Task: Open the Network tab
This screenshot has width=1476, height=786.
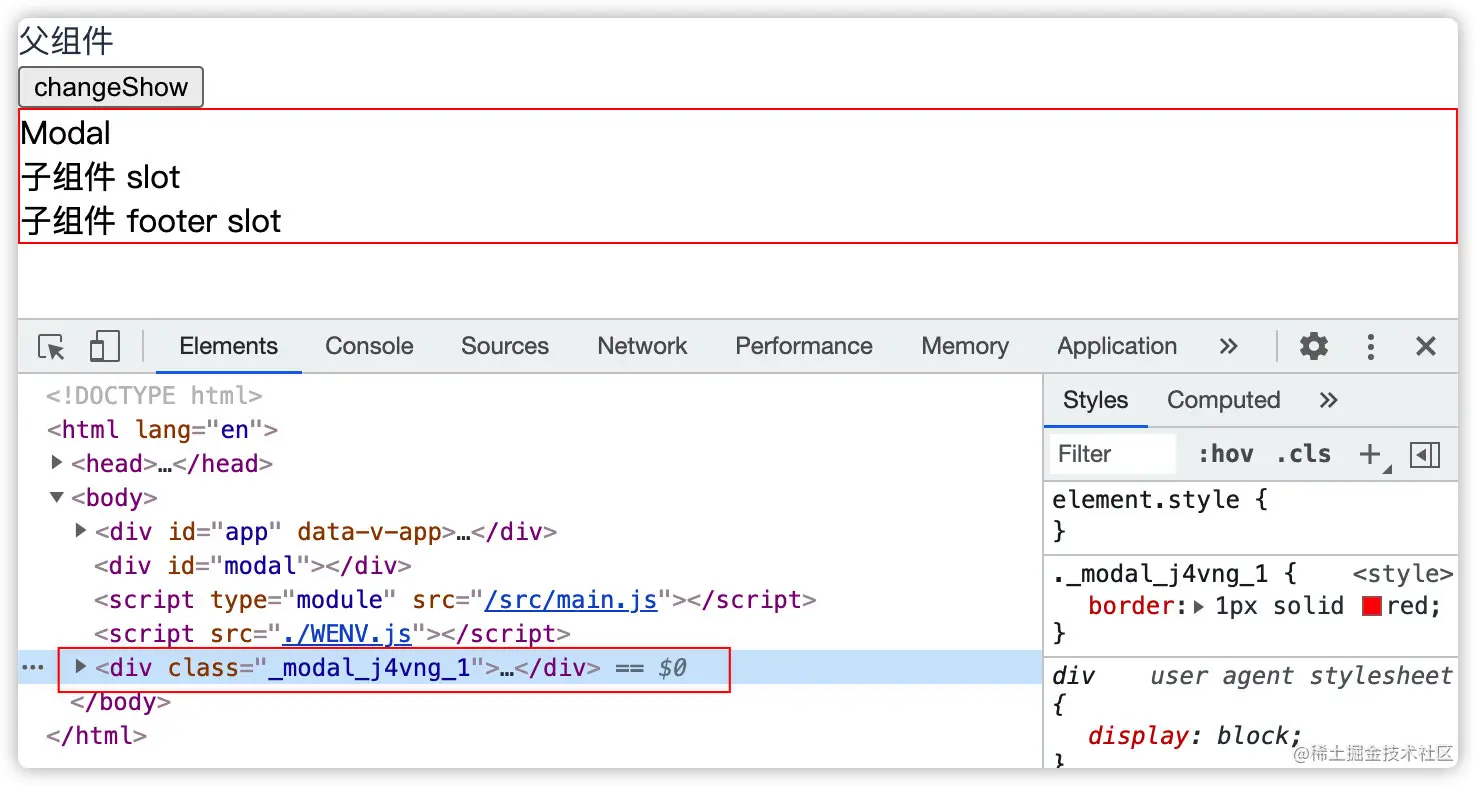Action: [642, 347]
